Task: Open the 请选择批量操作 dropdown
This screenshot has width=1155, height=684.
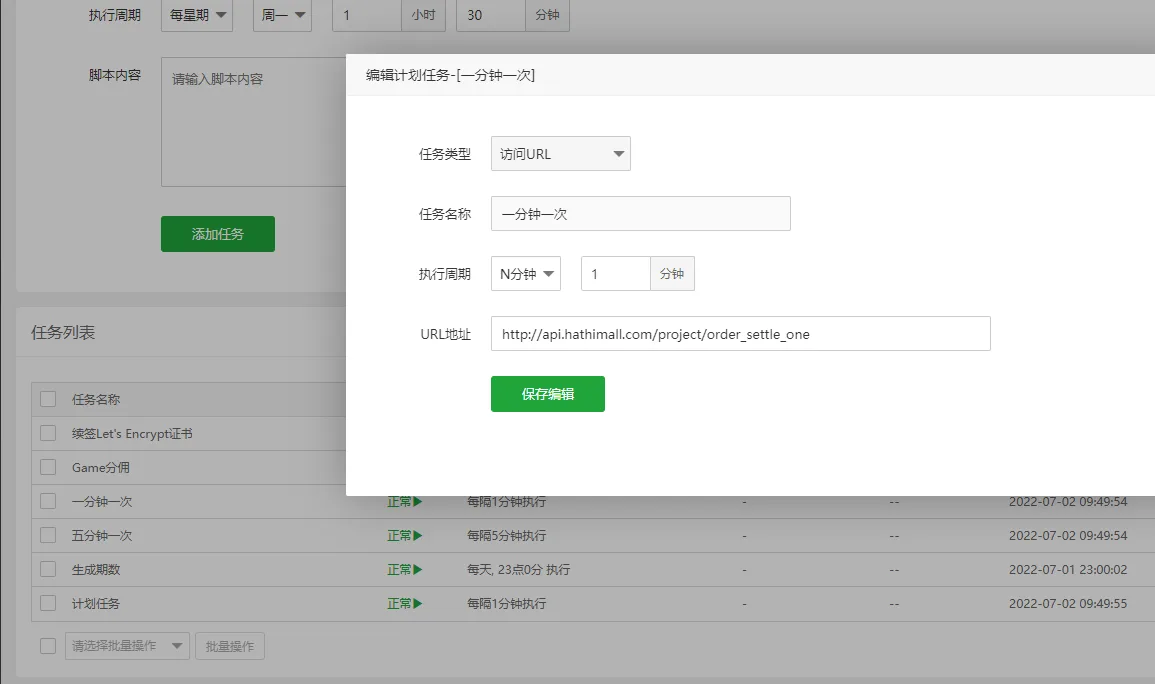Action: 127,646
